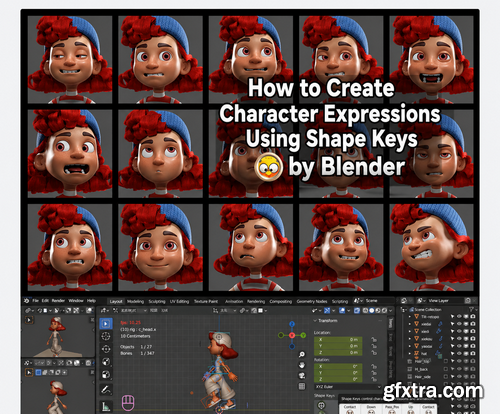
Task: Open the outliner filter funnel icon
Action: click(471, 309)
